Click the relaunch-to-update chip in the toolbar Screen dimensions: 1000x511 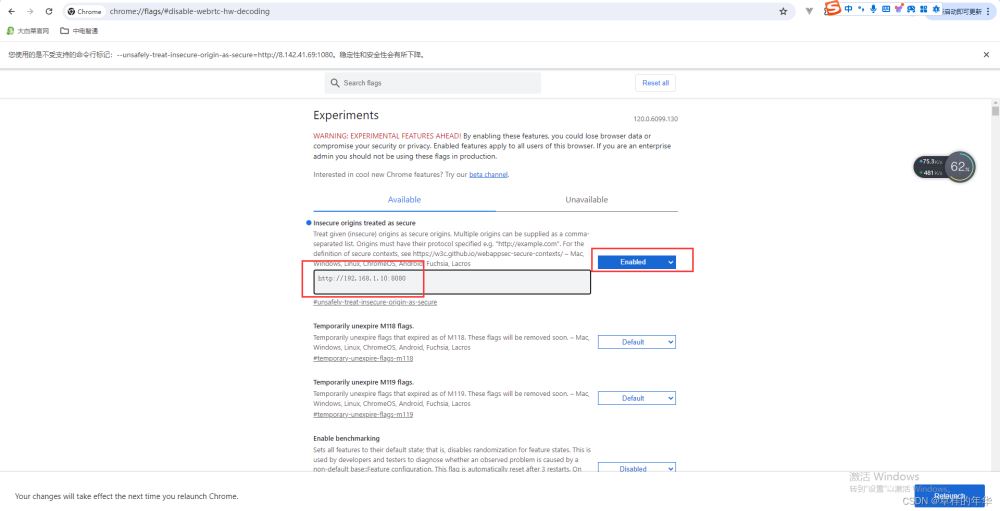(x=960, y=12)
